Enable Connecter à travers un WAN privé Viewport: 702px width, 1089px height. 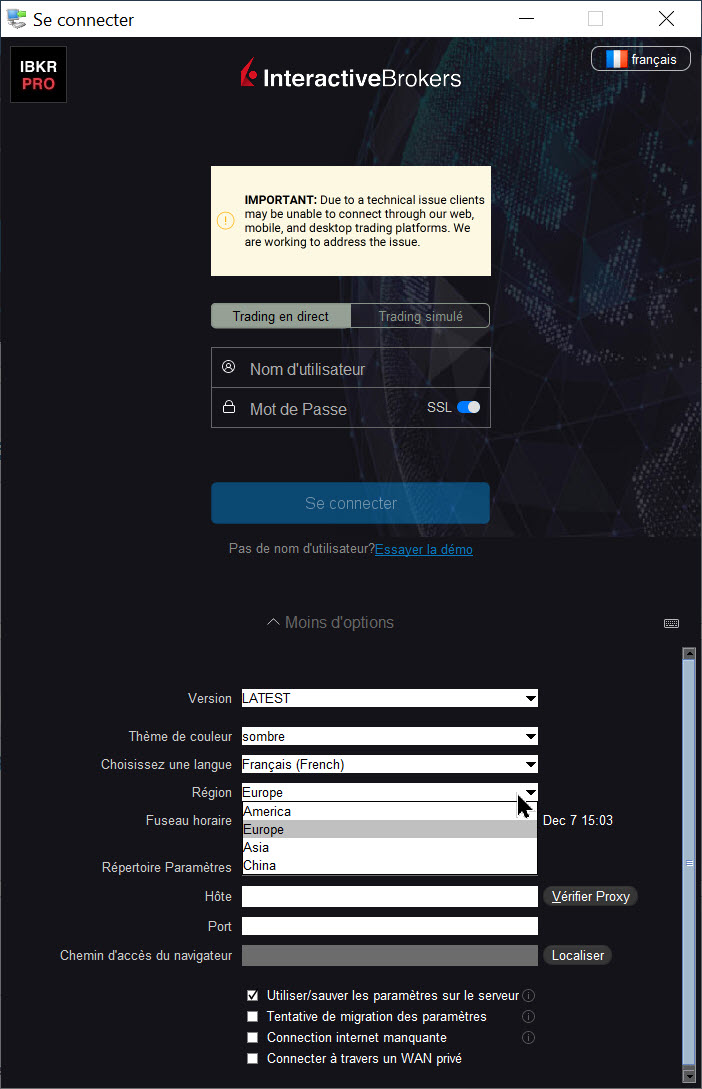253,1058
